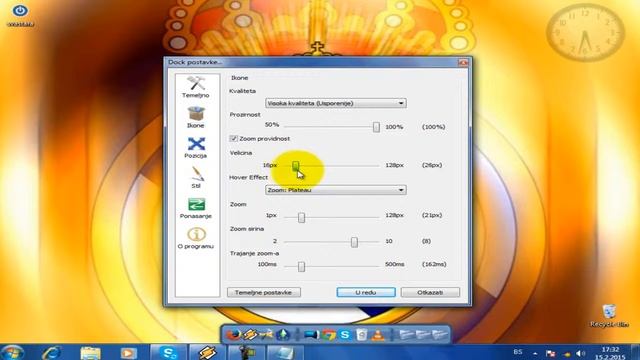Screen dimensions: 640x360
Task: Switch to Skype in the taskbar
Action: click(x=168, y=353)
